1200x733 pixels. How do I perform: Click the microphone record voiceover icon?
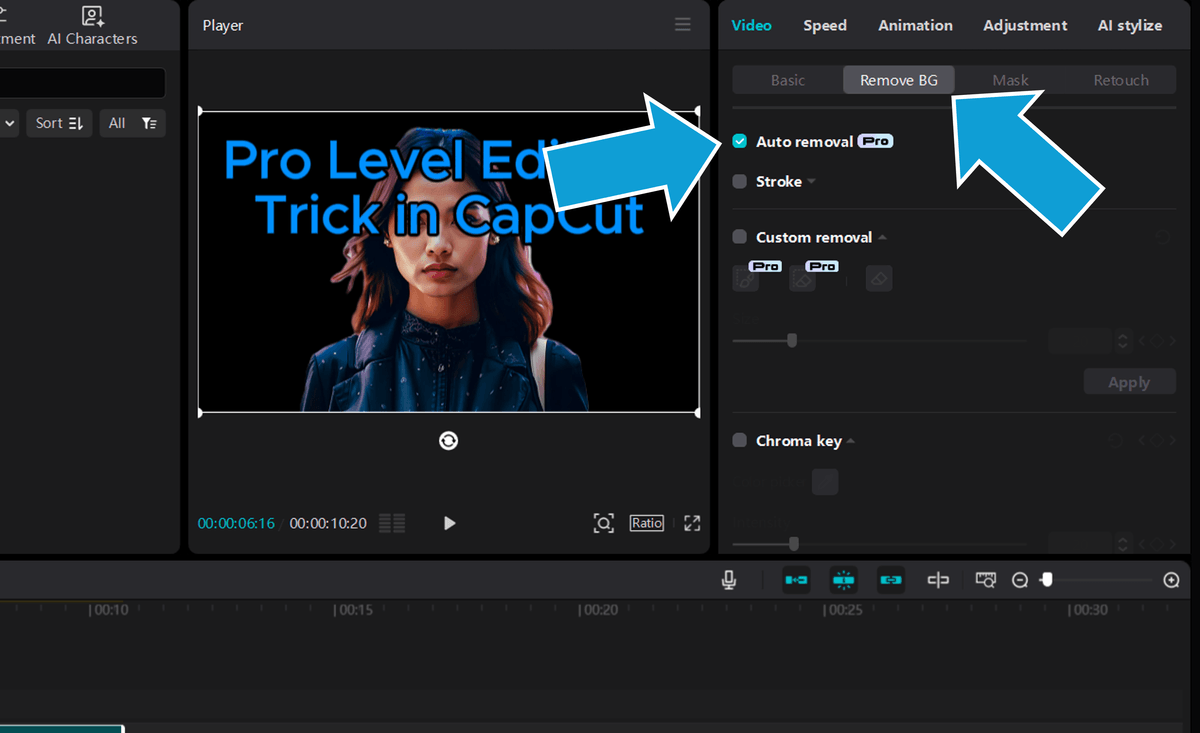point(729,580)
